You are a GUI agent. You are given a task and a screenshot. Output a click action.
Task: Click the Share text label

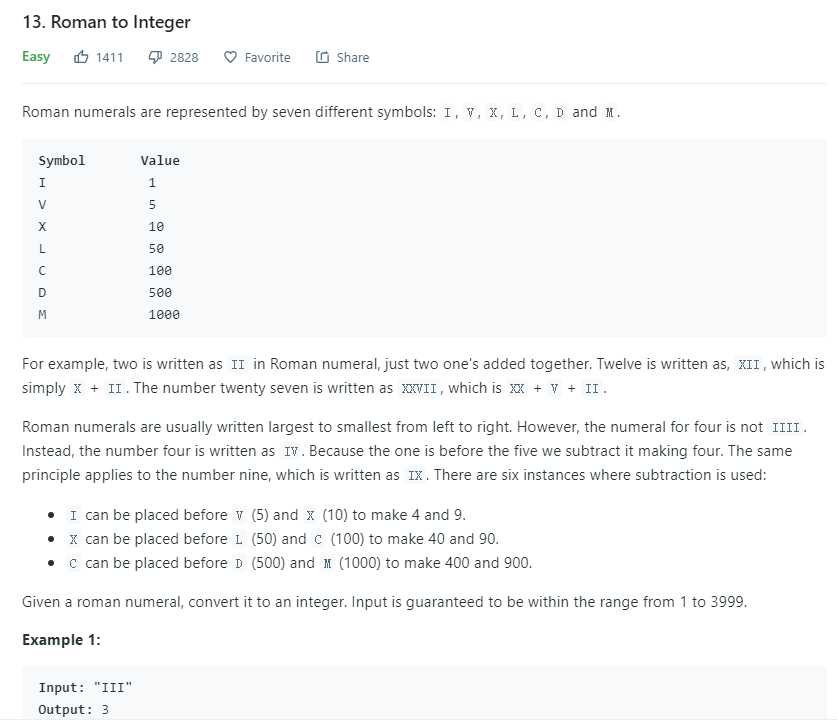pos(352,57)
